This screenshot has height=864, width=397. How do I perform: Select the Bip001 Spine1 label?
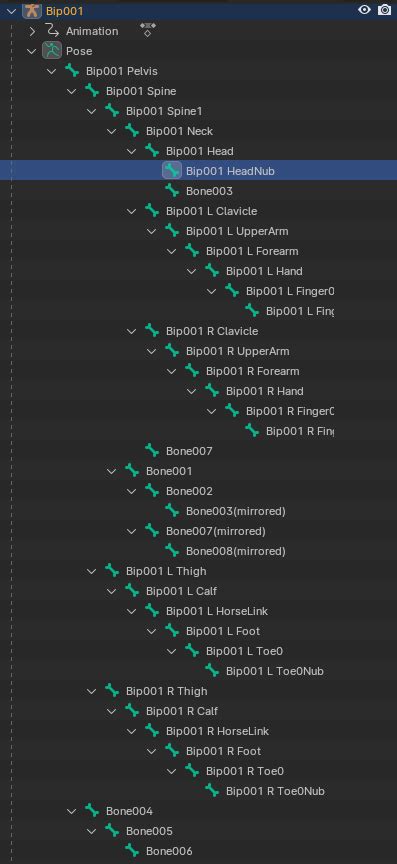tap(164, 111)
